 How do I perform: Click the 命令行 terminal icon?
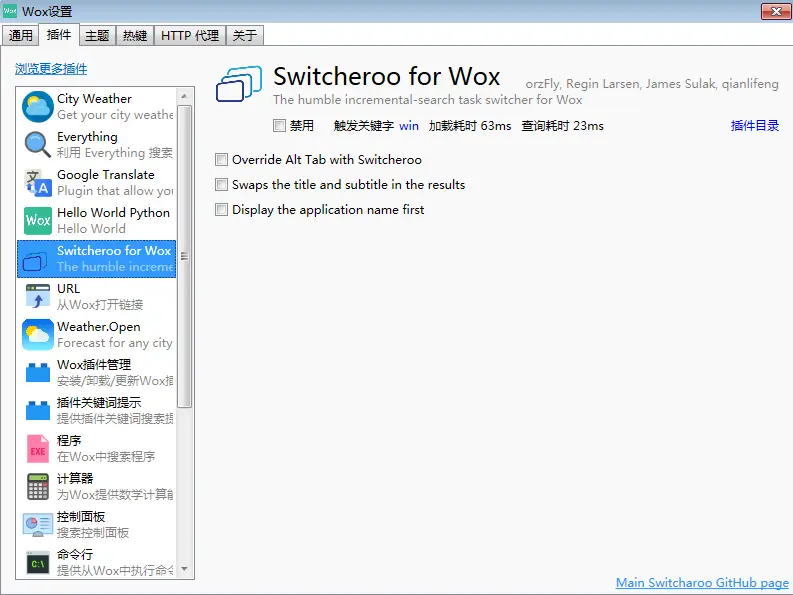pos(38,563)
